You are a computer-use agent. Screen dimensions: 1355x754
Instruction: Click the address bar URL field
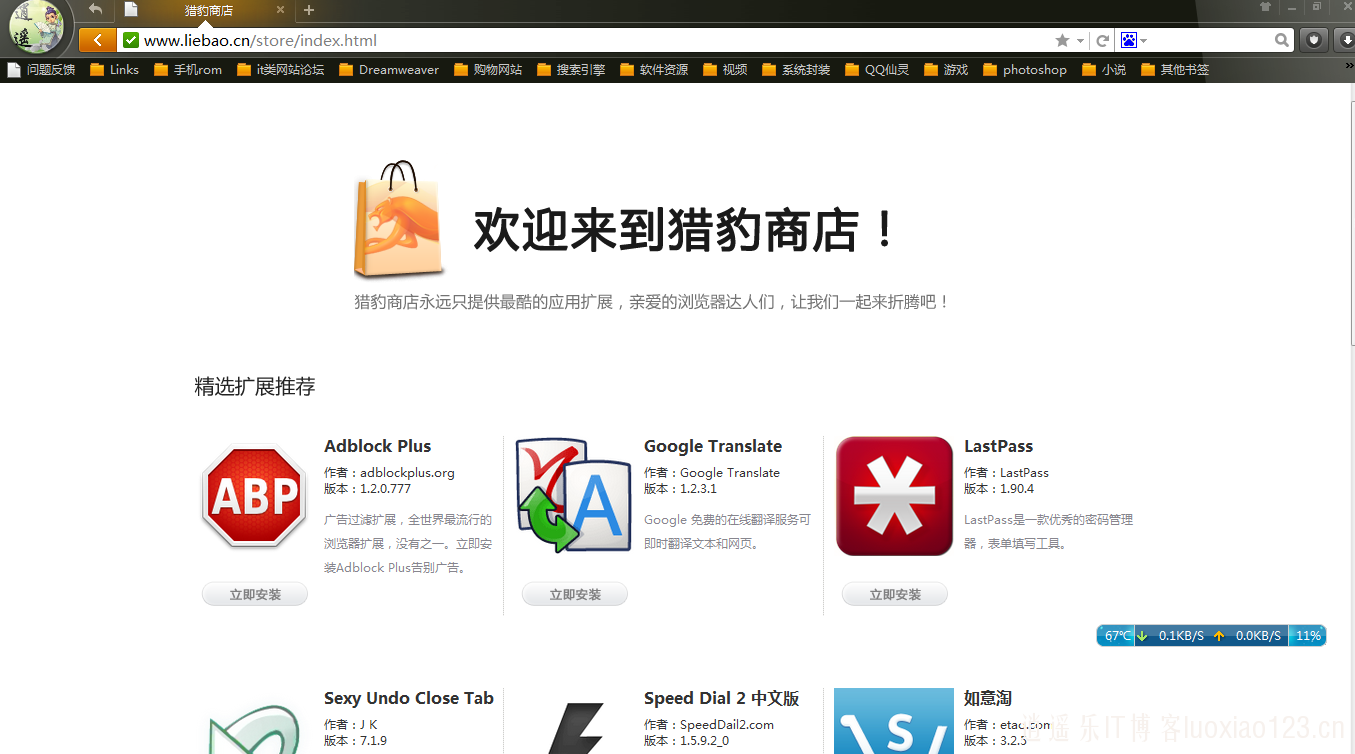click(587, 40)
